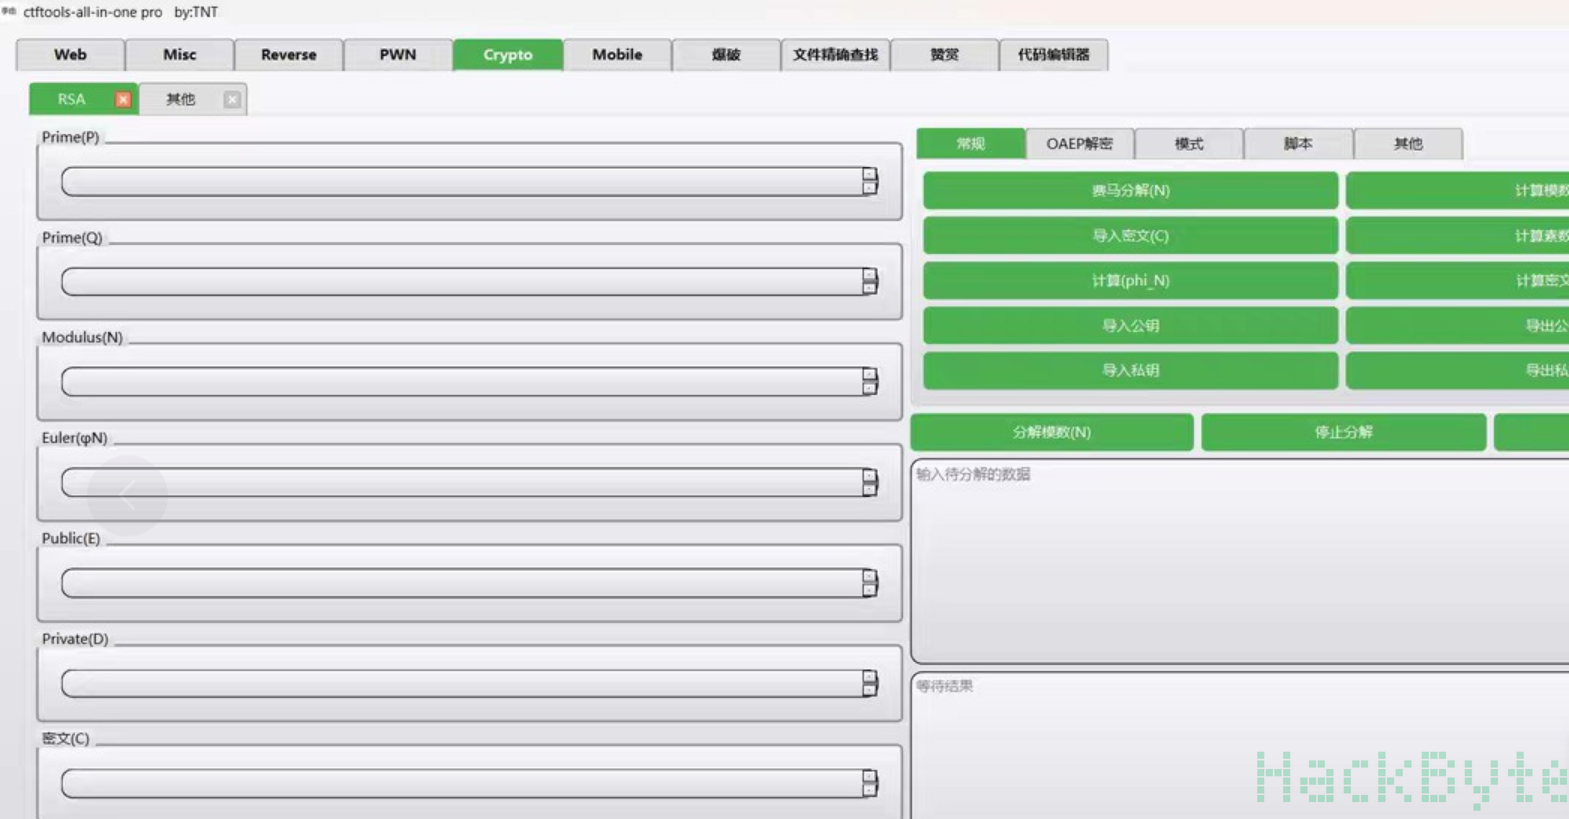The height and width of the screenshot is (819, 1569).
Task: Go to the 脚本 tab
Action: [x=1298, y=144]
